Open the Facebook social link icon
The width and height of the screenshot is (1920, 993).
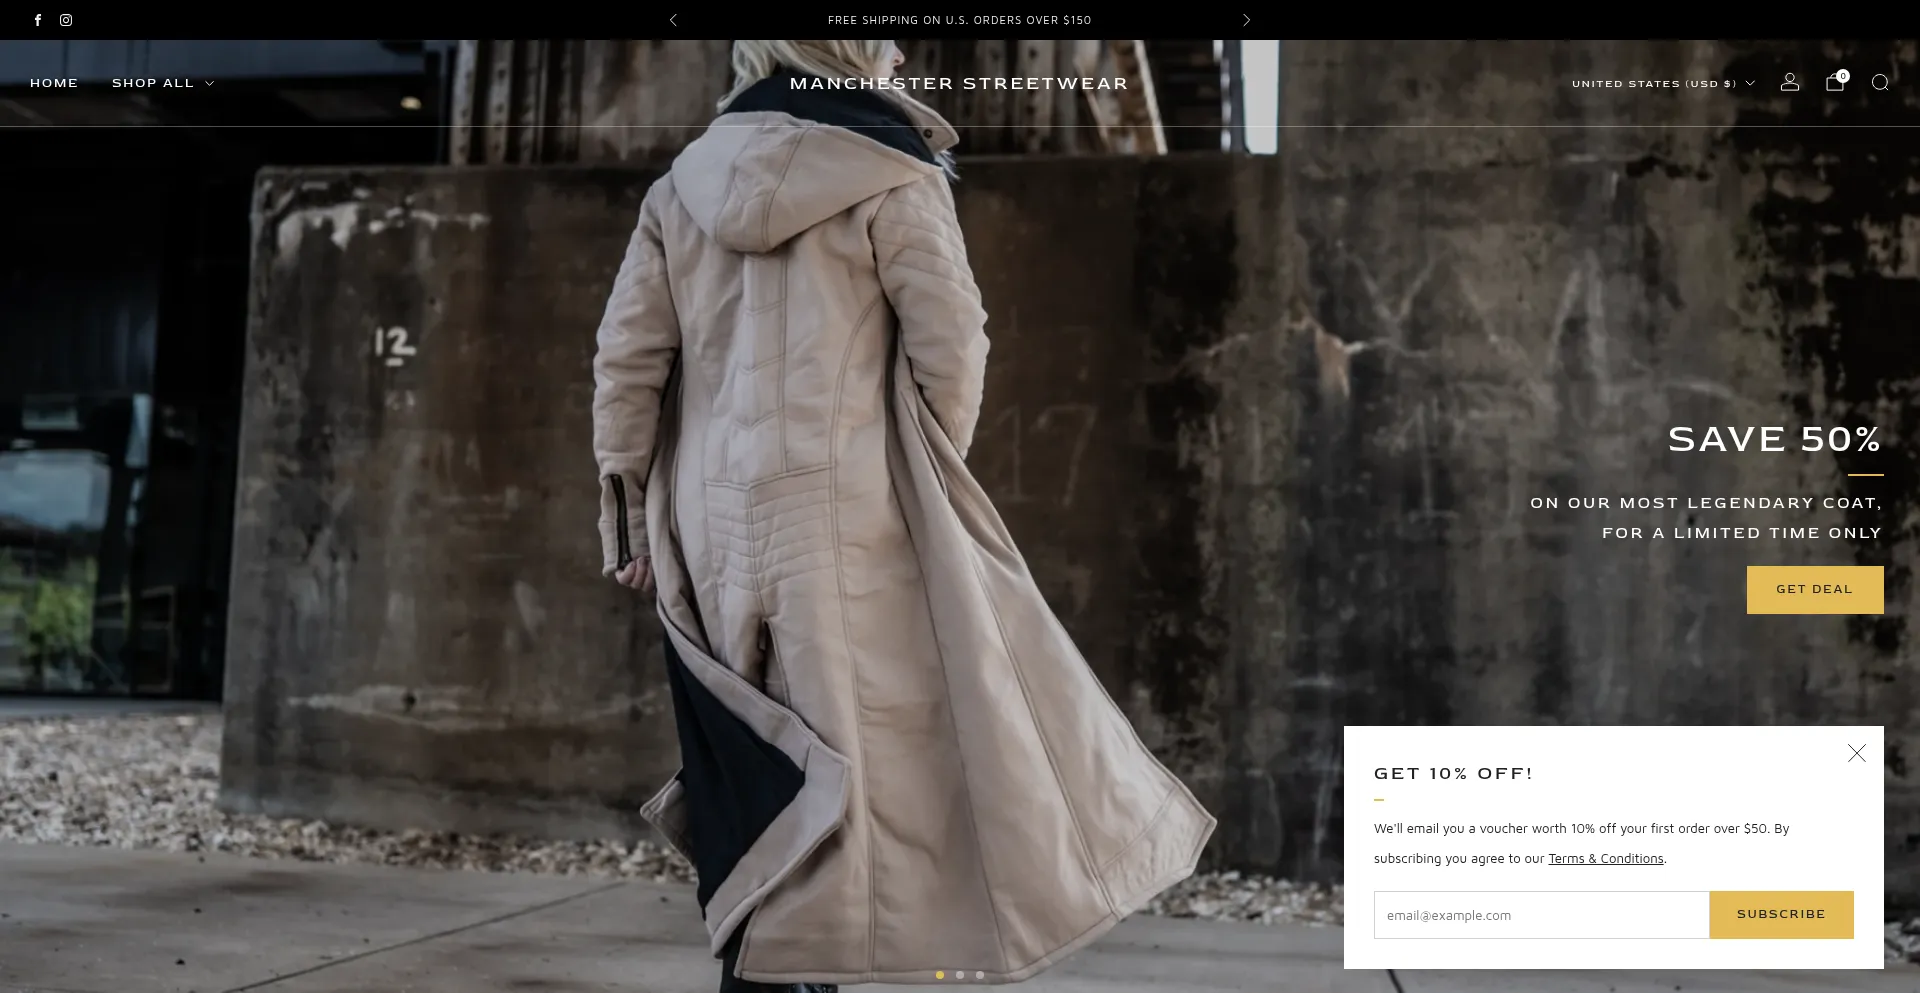click(x=38, y=20)
